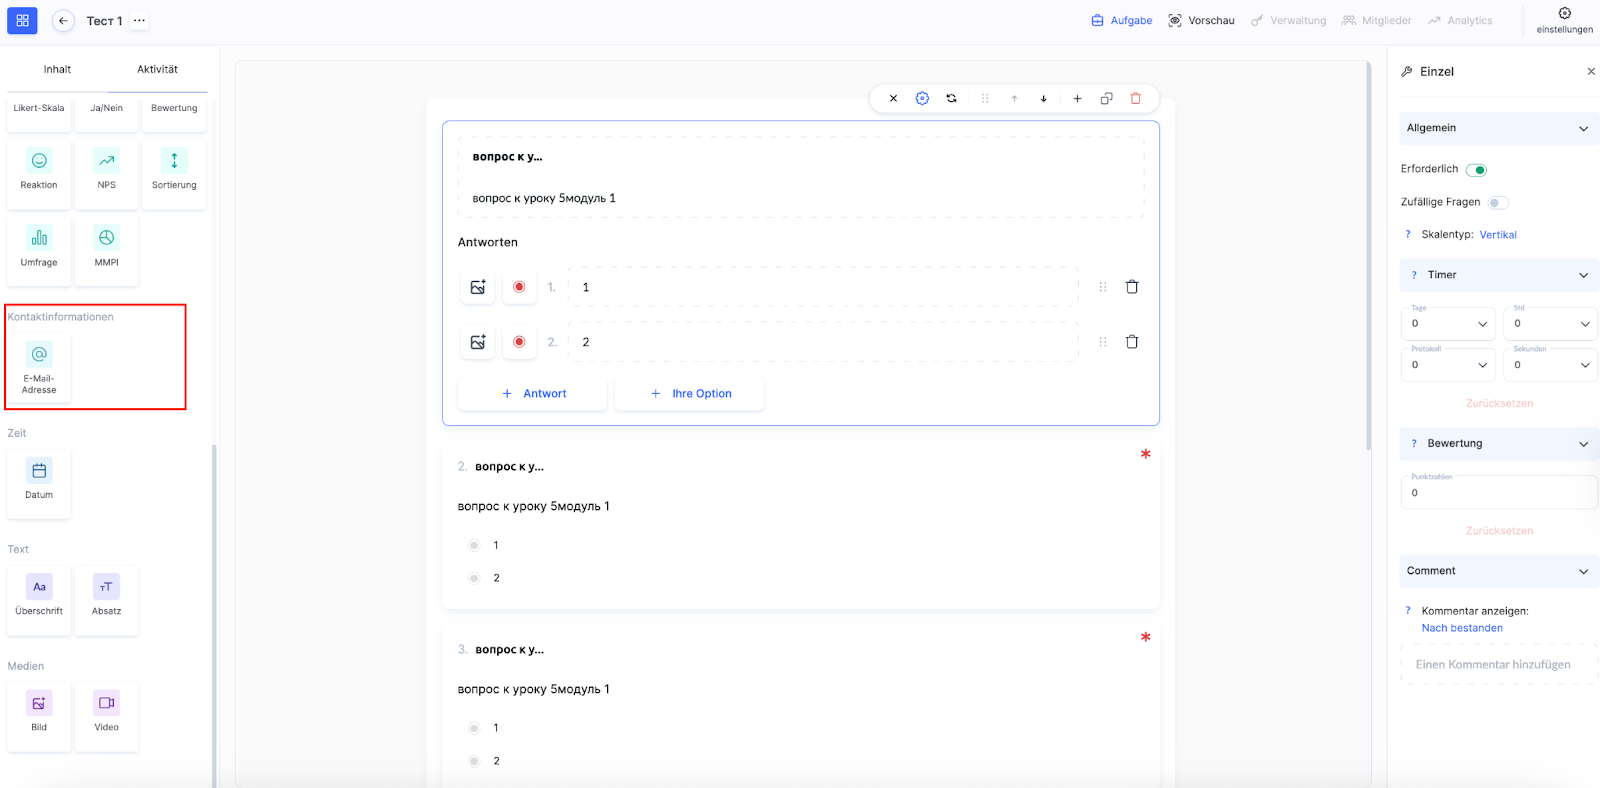Select option 2 in question 2

click(474, 578)
